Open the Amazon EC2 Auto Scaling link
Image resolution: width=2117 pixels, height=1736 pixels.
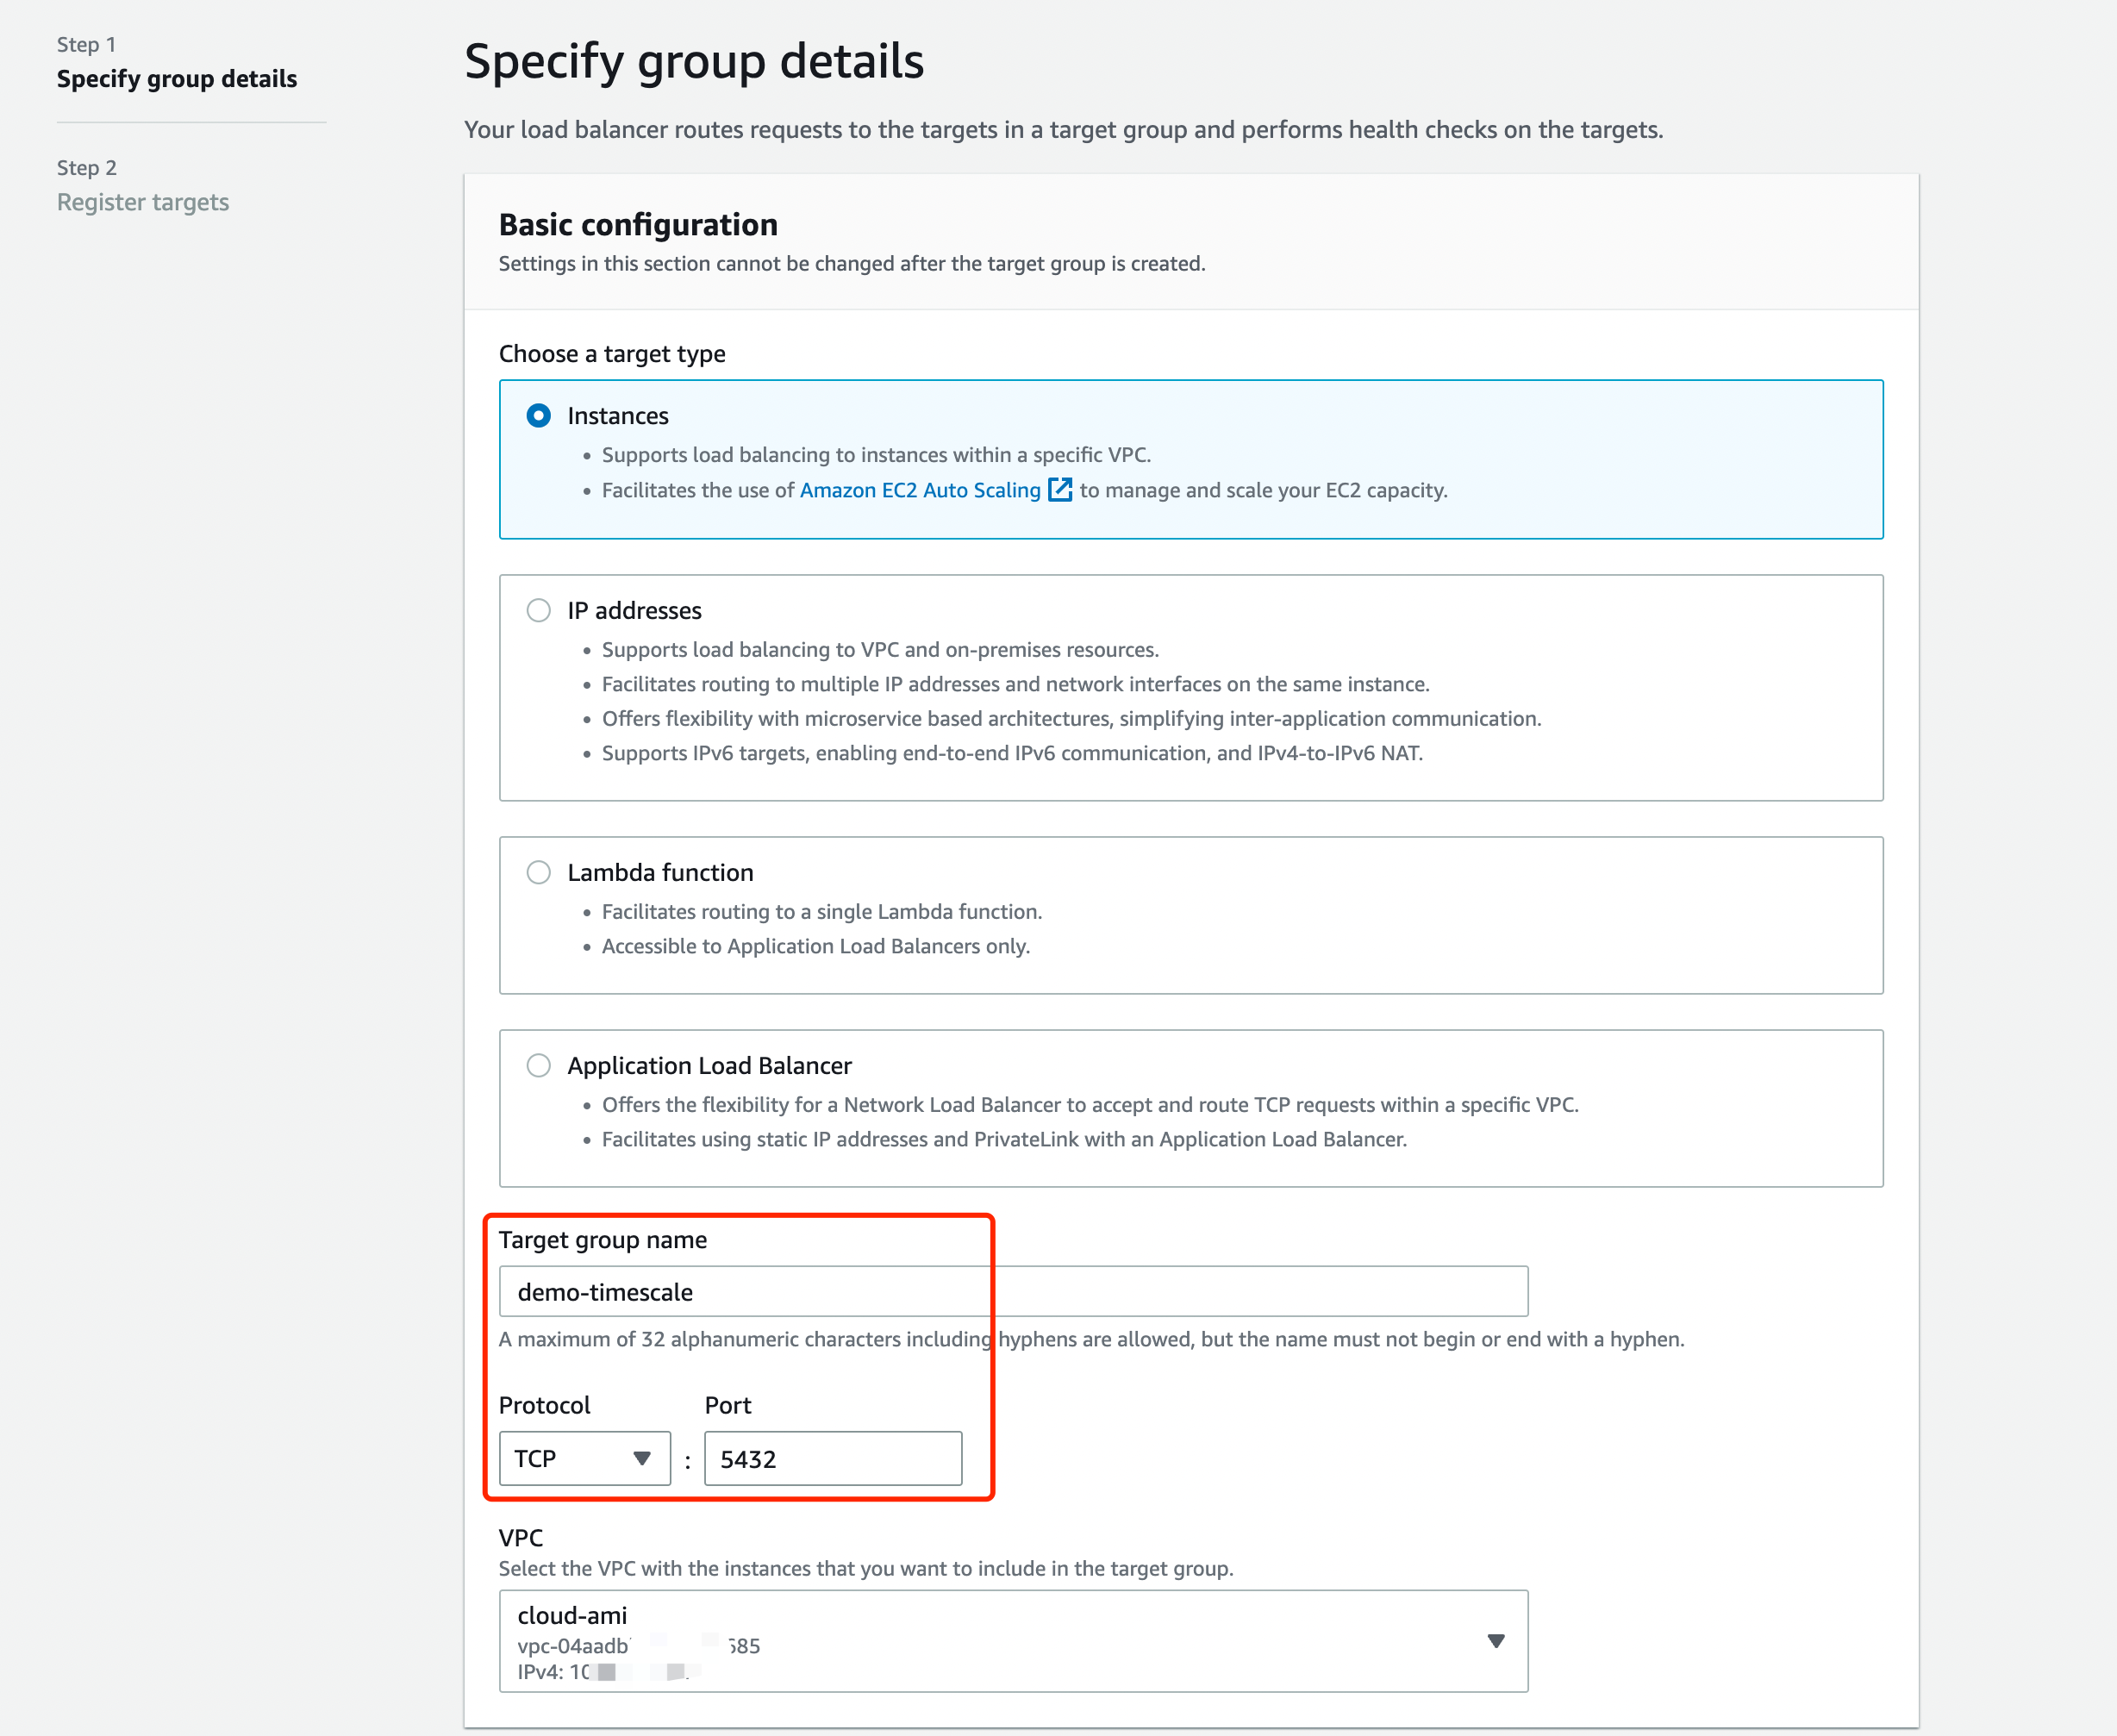tap(919, 490)
